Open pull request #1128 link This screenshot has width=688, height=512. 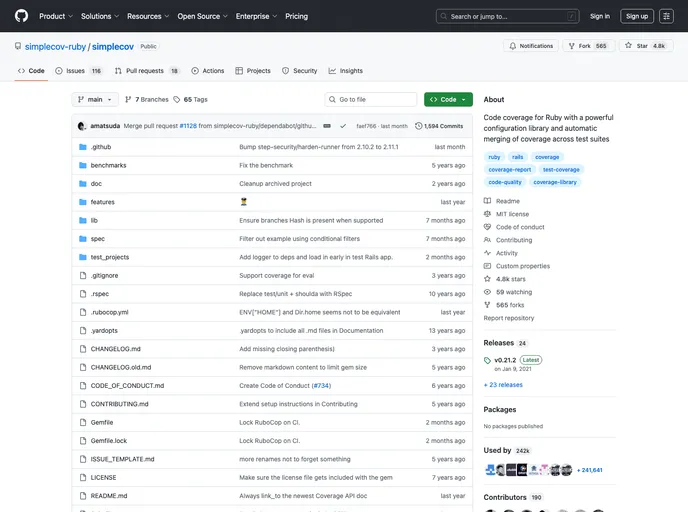(188, 126)
